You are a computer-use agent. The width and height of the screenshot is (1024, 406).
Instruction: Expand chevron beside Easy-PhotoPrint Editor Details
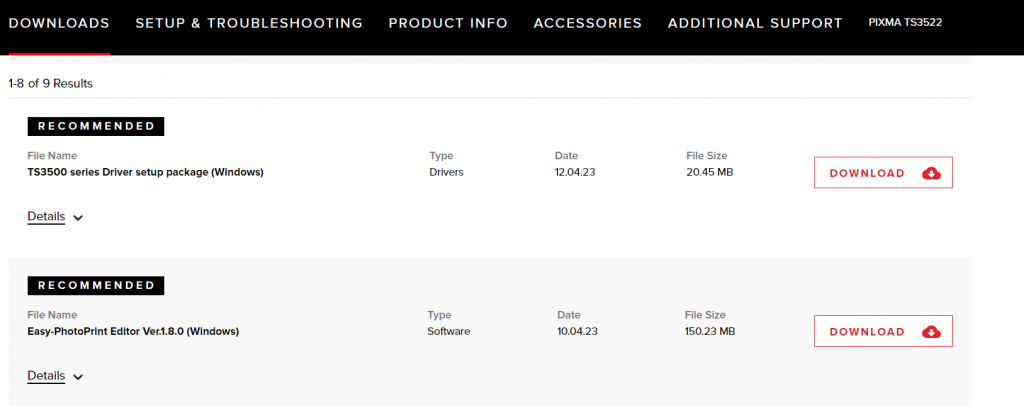[78, 377]
